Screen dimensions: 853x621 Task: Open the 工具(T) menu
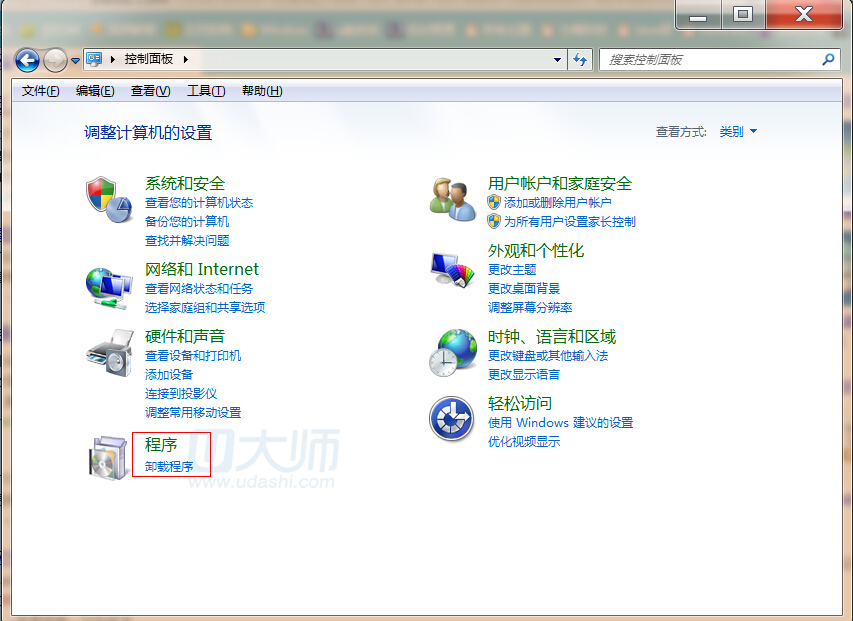click(x=206, y=91)
